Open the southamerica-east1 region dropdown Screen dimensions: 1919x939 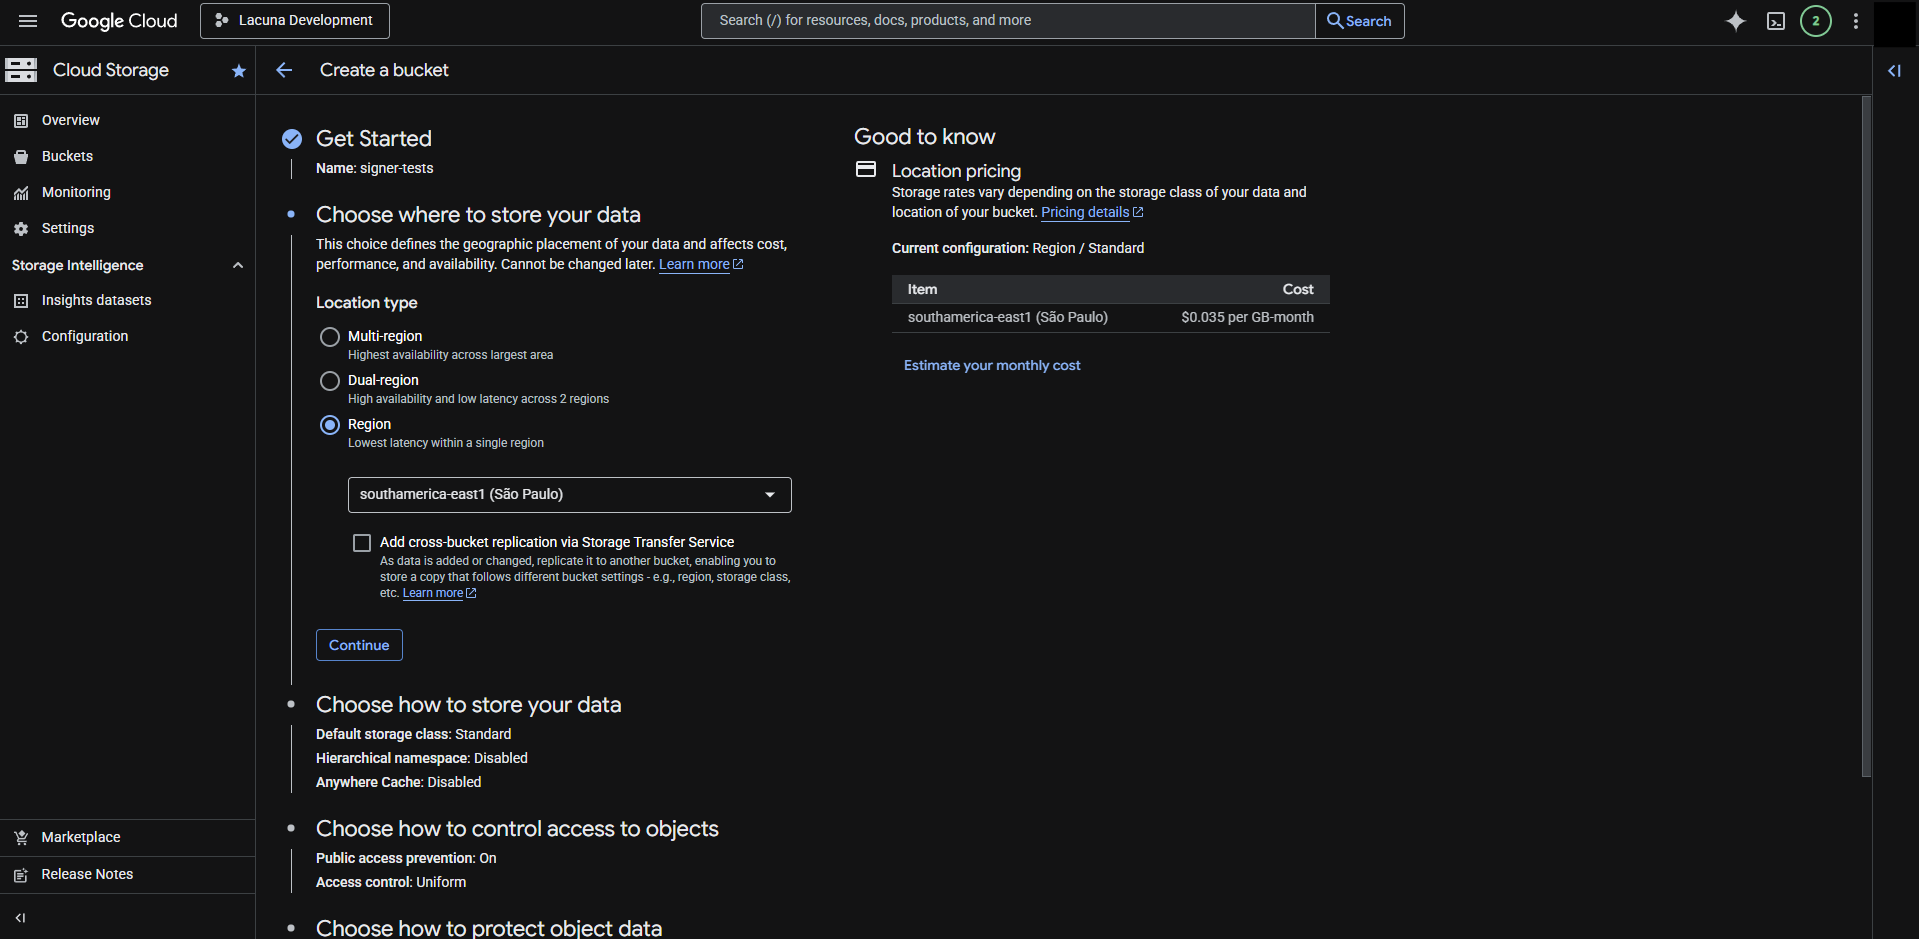(569, 495)
